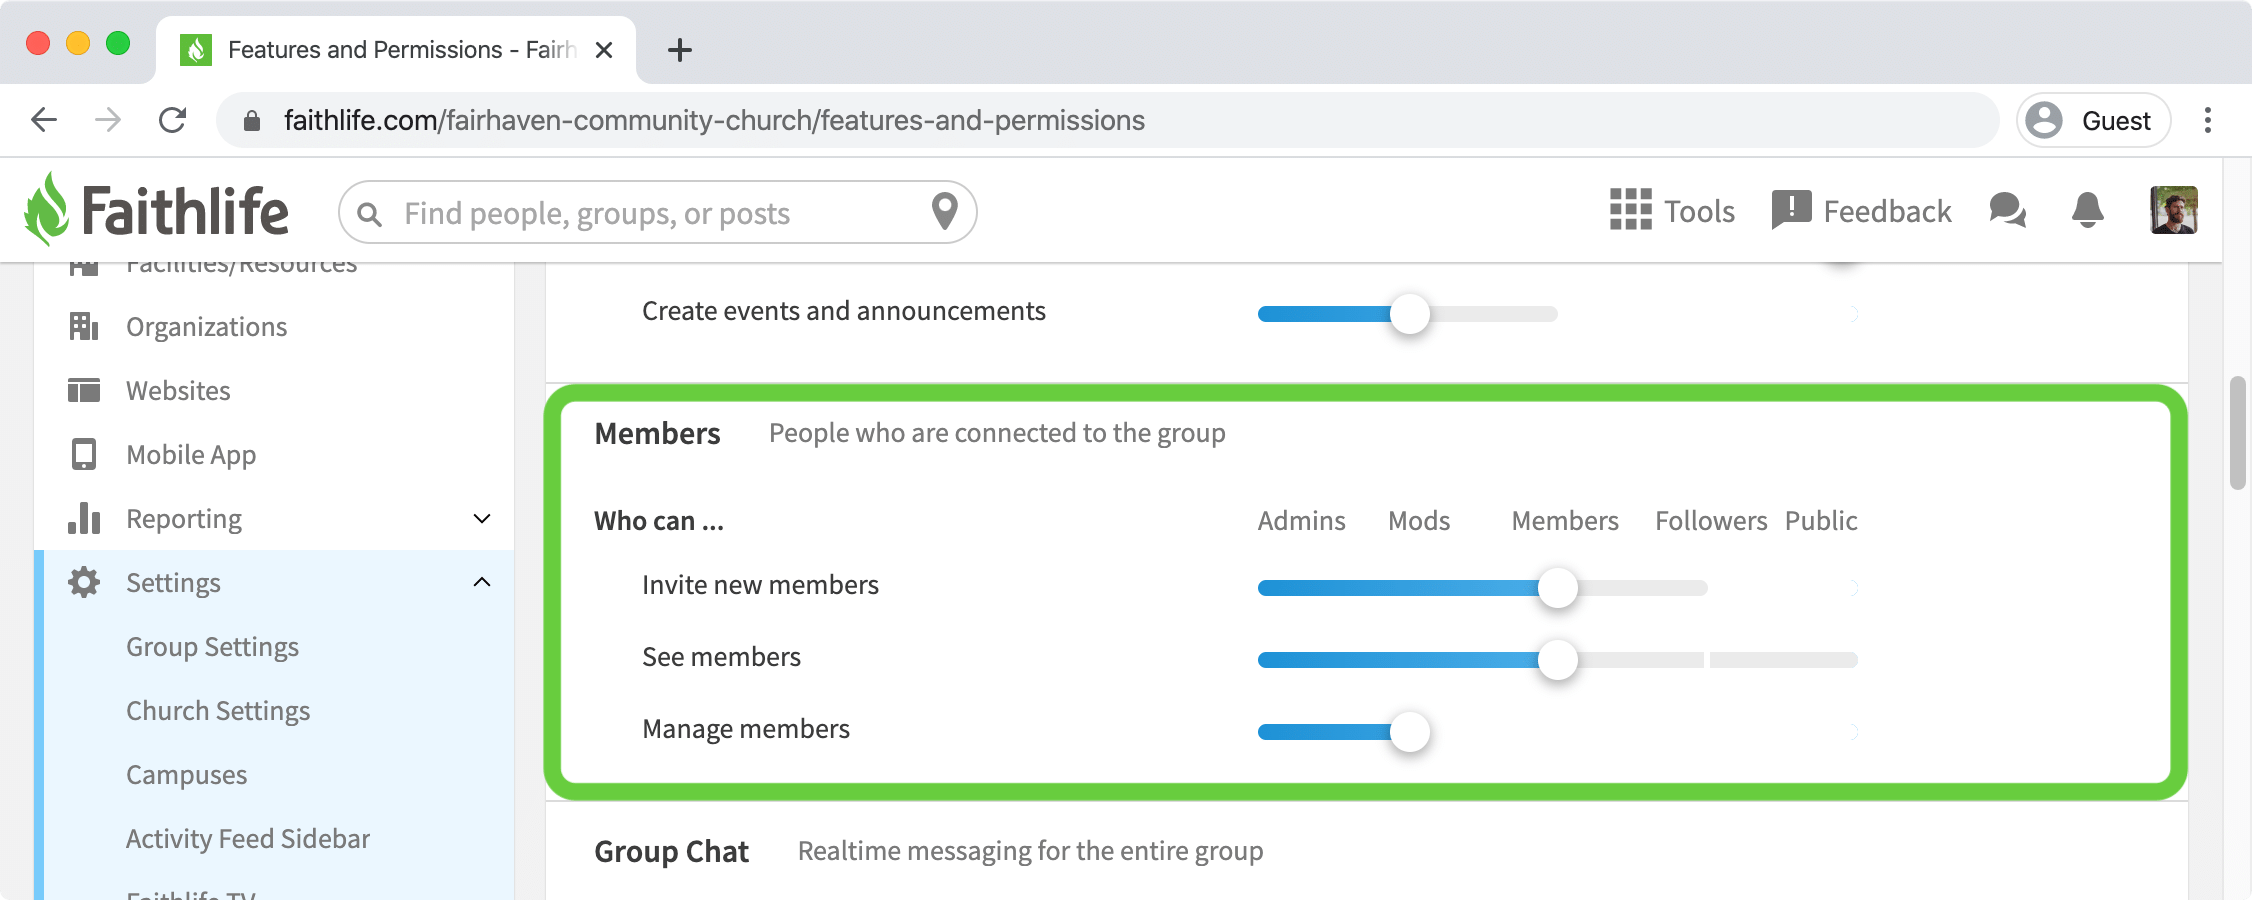Click the "Invite new members" label
Image resolution: width=2252 pixels, height=900 pixels.
[x=760, y=585]
